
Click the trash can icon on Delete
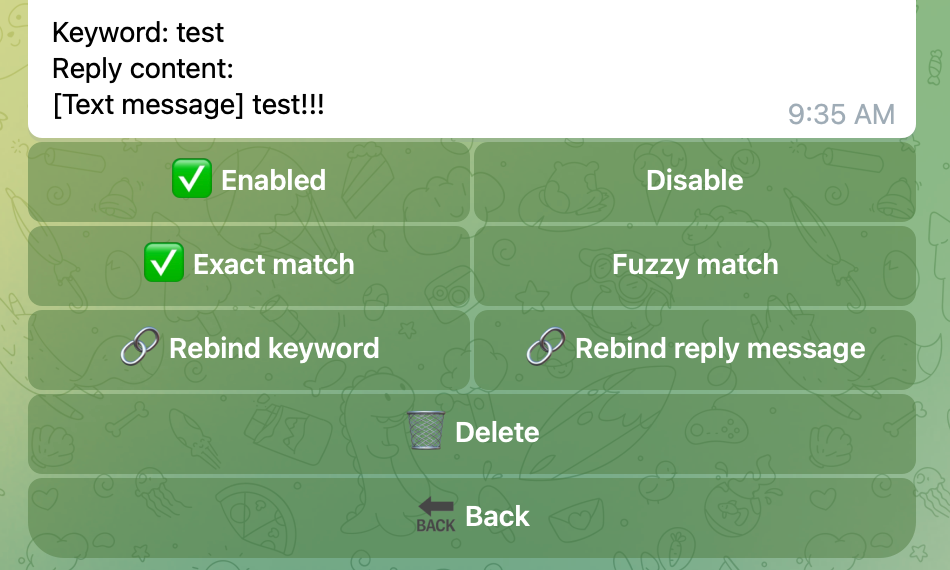coord(425,432)
